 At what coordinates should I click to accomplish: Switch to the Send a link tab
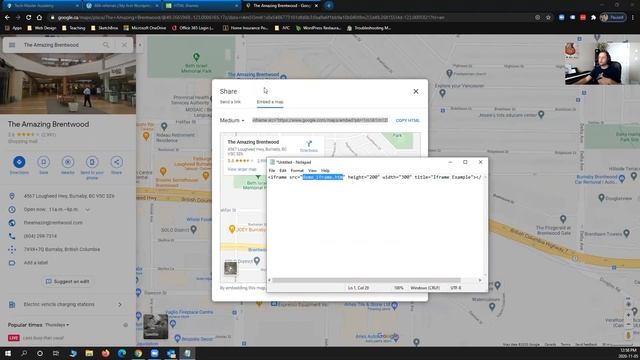pos(230,102)
